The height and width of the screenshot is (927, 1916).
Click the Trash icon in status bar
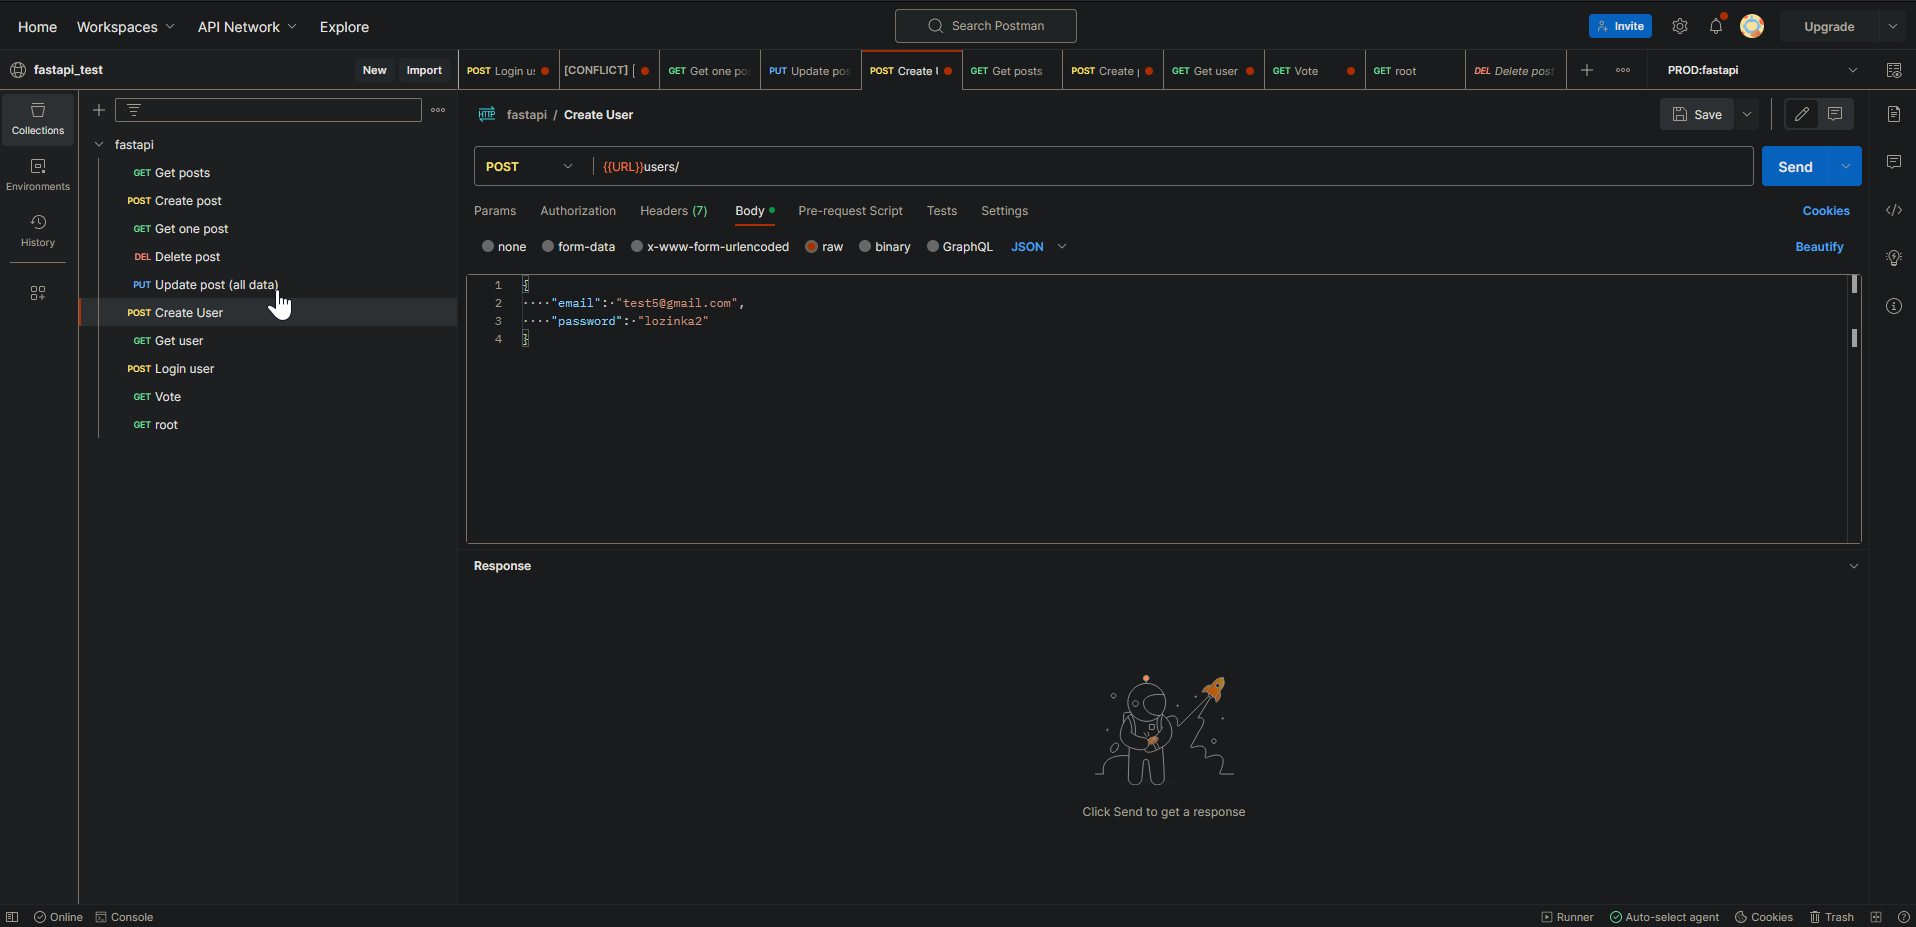click(1832, 916)
